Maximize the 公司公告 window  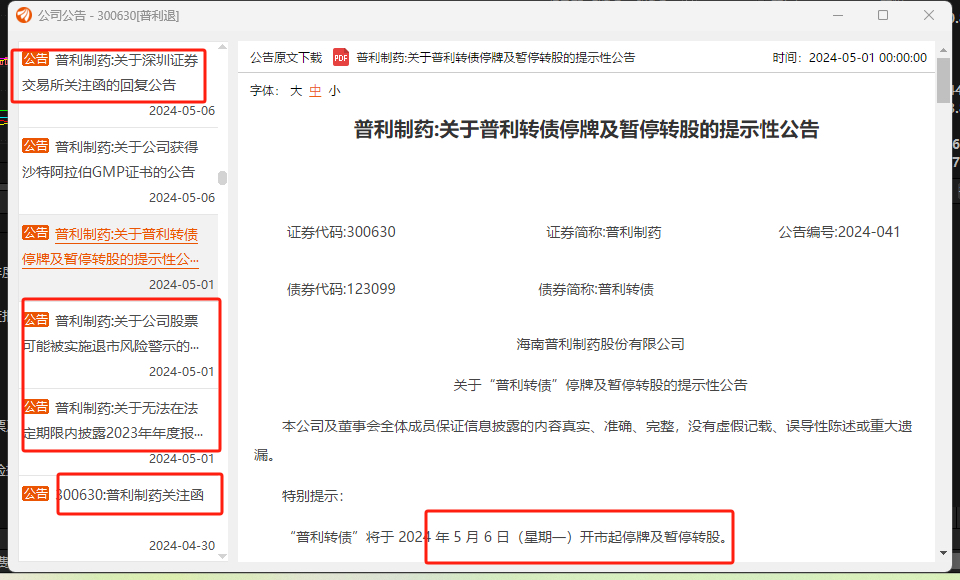pos(883,15)
